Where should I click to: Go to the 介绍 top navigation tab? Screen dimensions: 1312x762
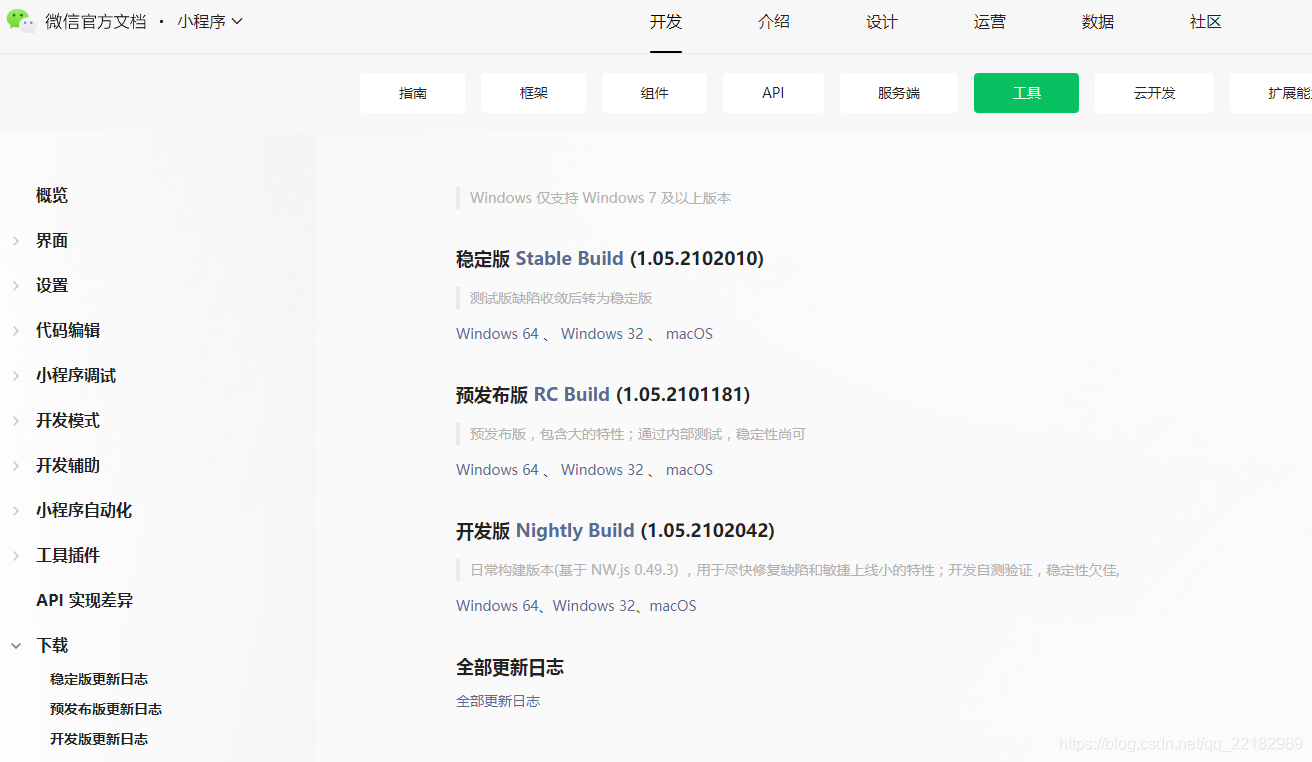click(x=774, y=22)
